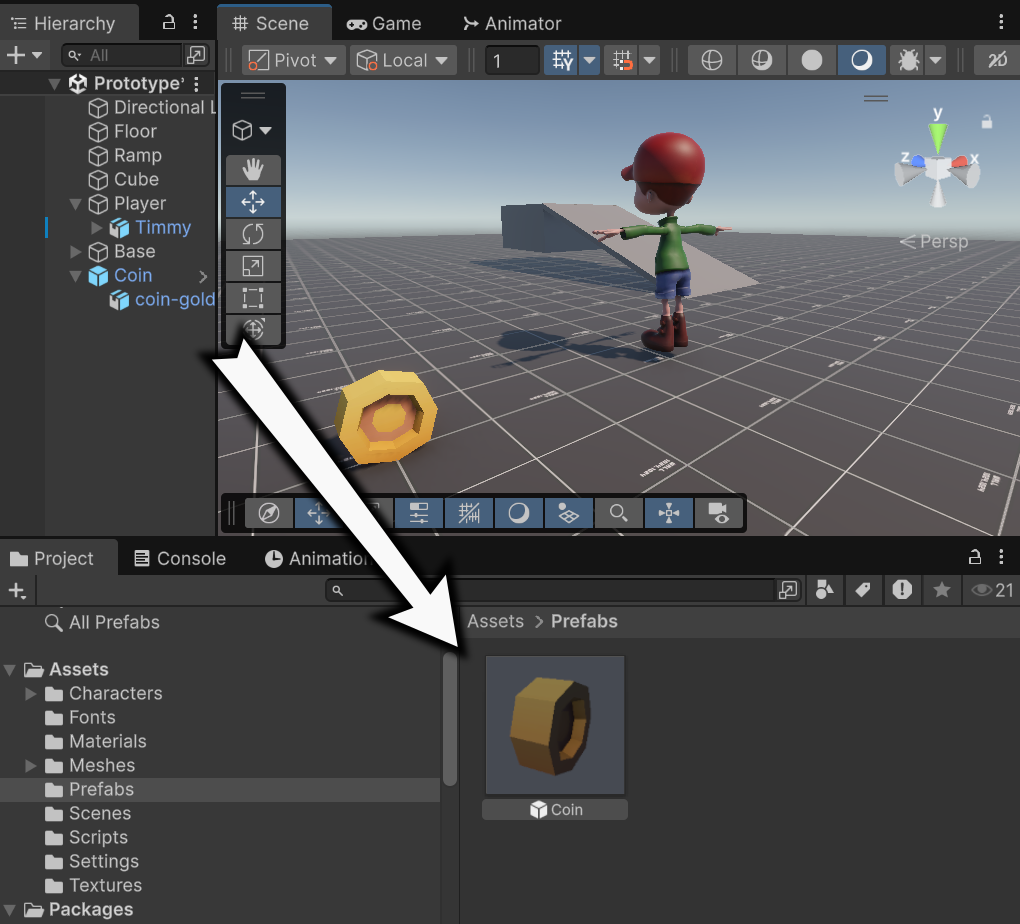1020x924 pixels.
Task: Click the favorites star icon in Project
Action: pos(941,590)
